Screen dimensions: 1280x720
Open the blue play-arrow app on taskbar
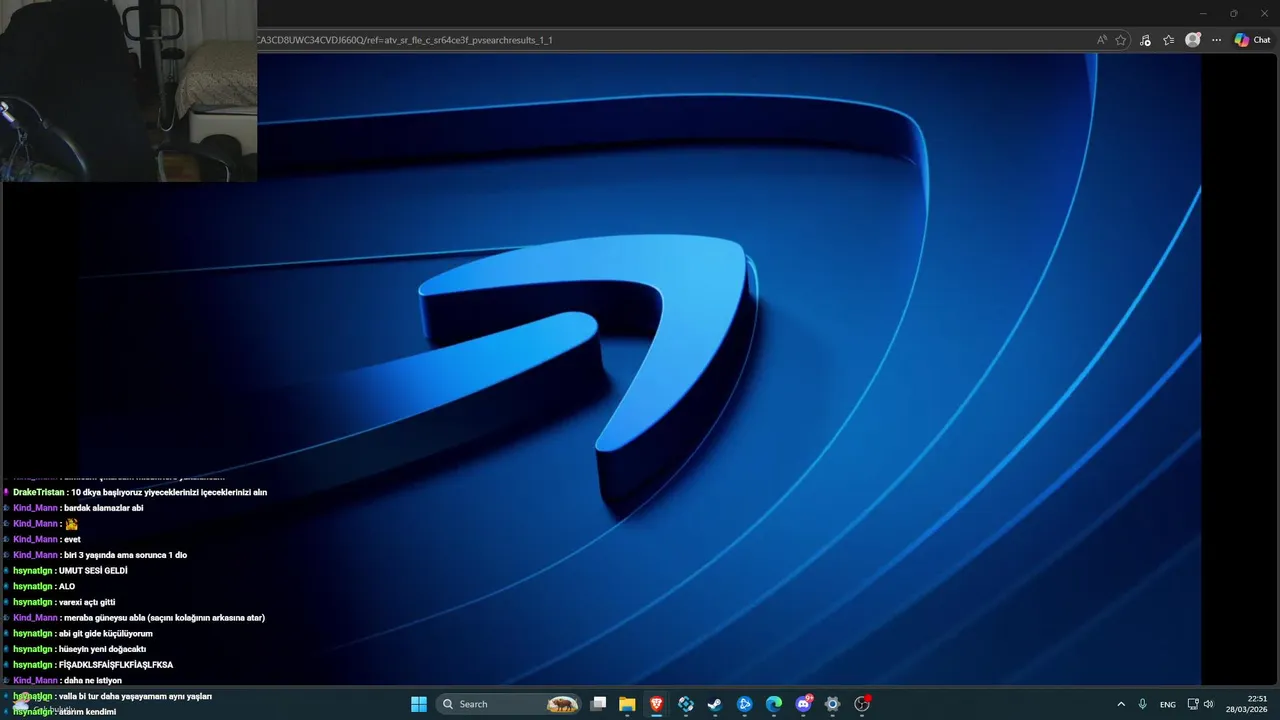pos(744,704)
